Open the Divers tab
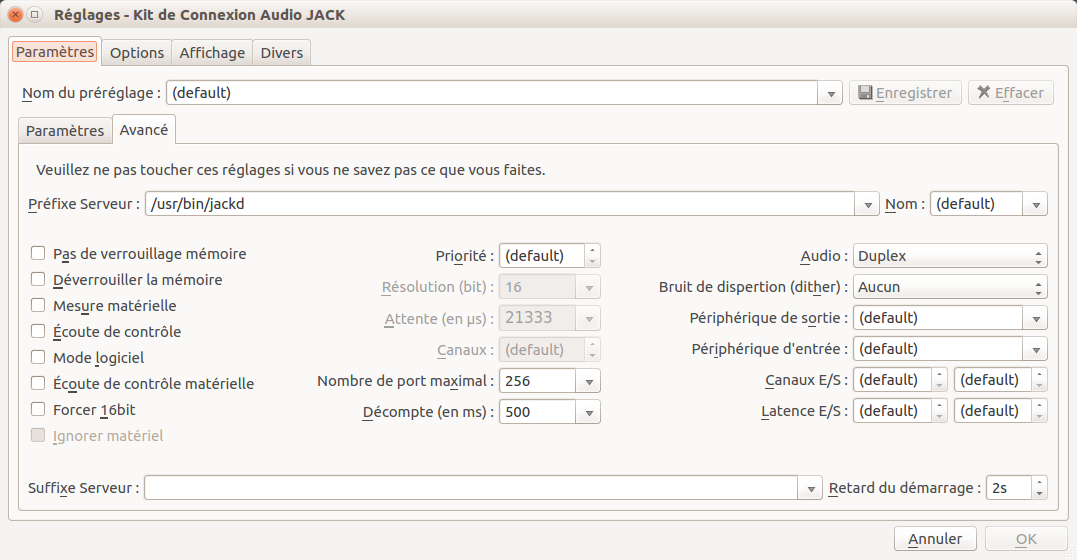Viewport: 1077px width, 560px height. coord(282,53)
